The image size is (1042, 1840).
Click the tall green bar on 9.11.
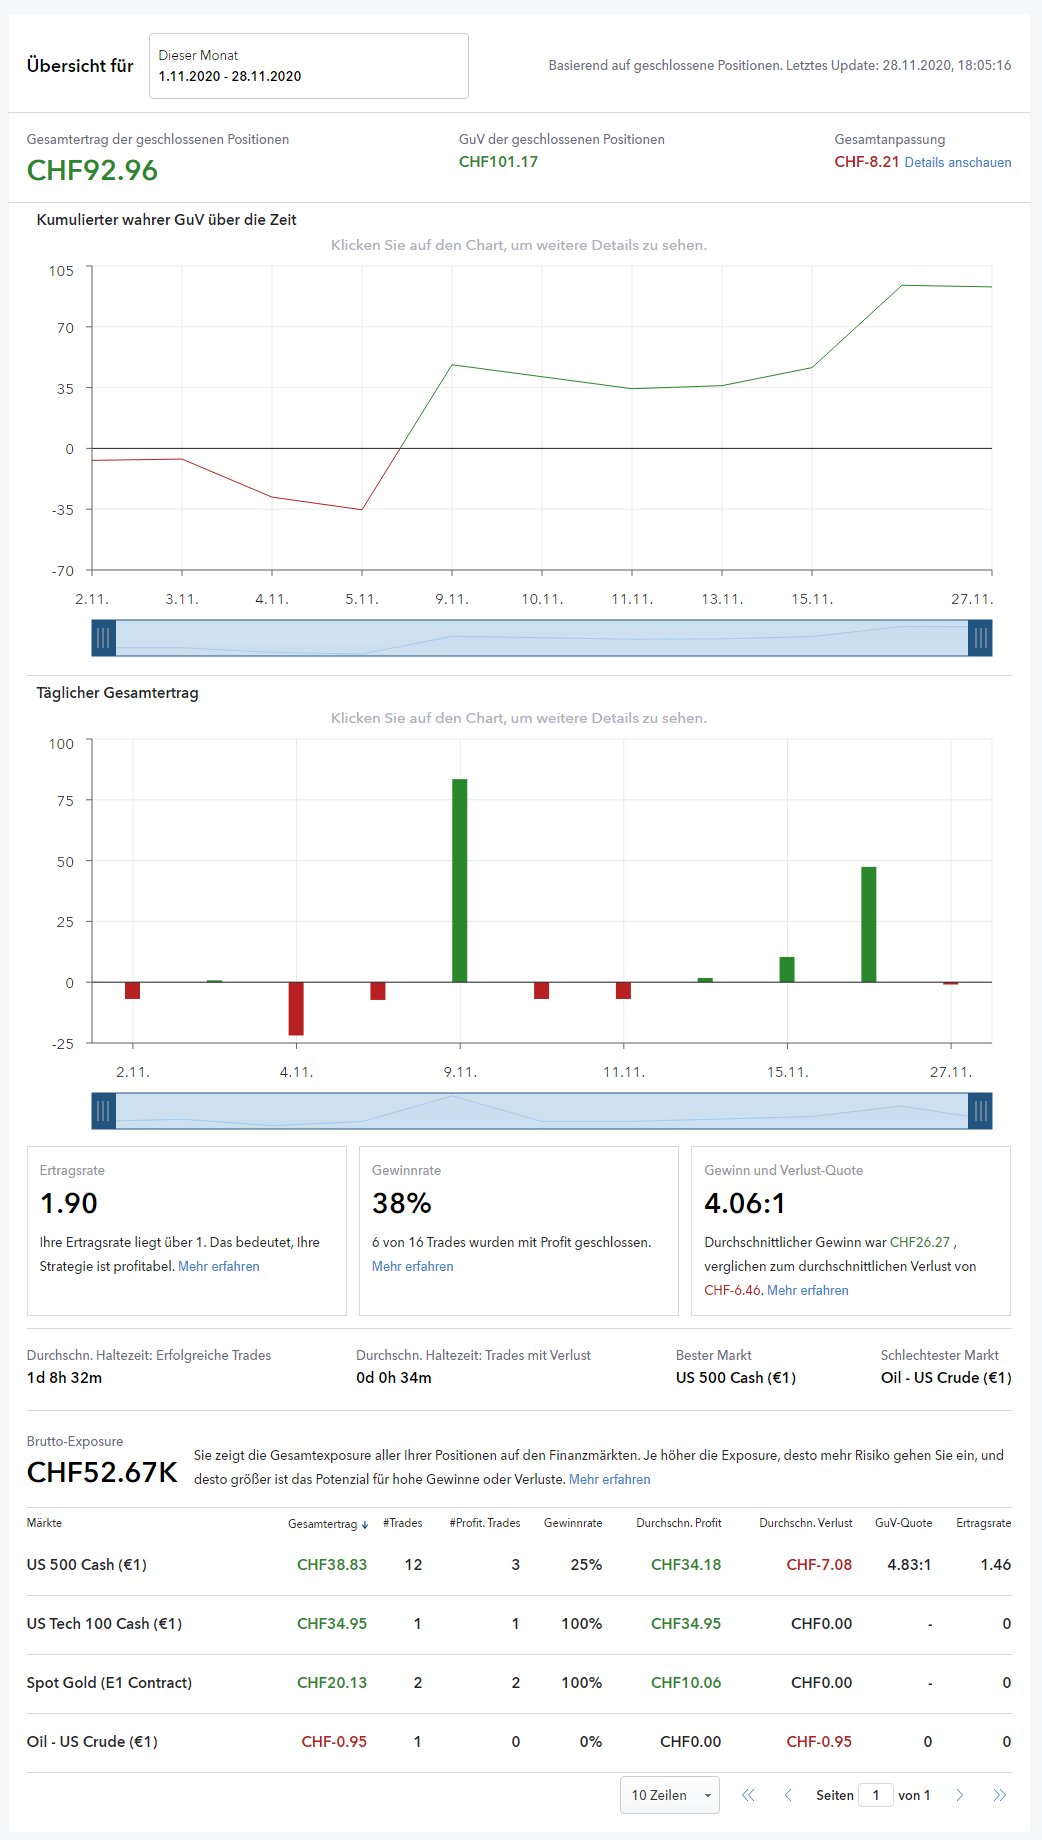pos(459,880)
